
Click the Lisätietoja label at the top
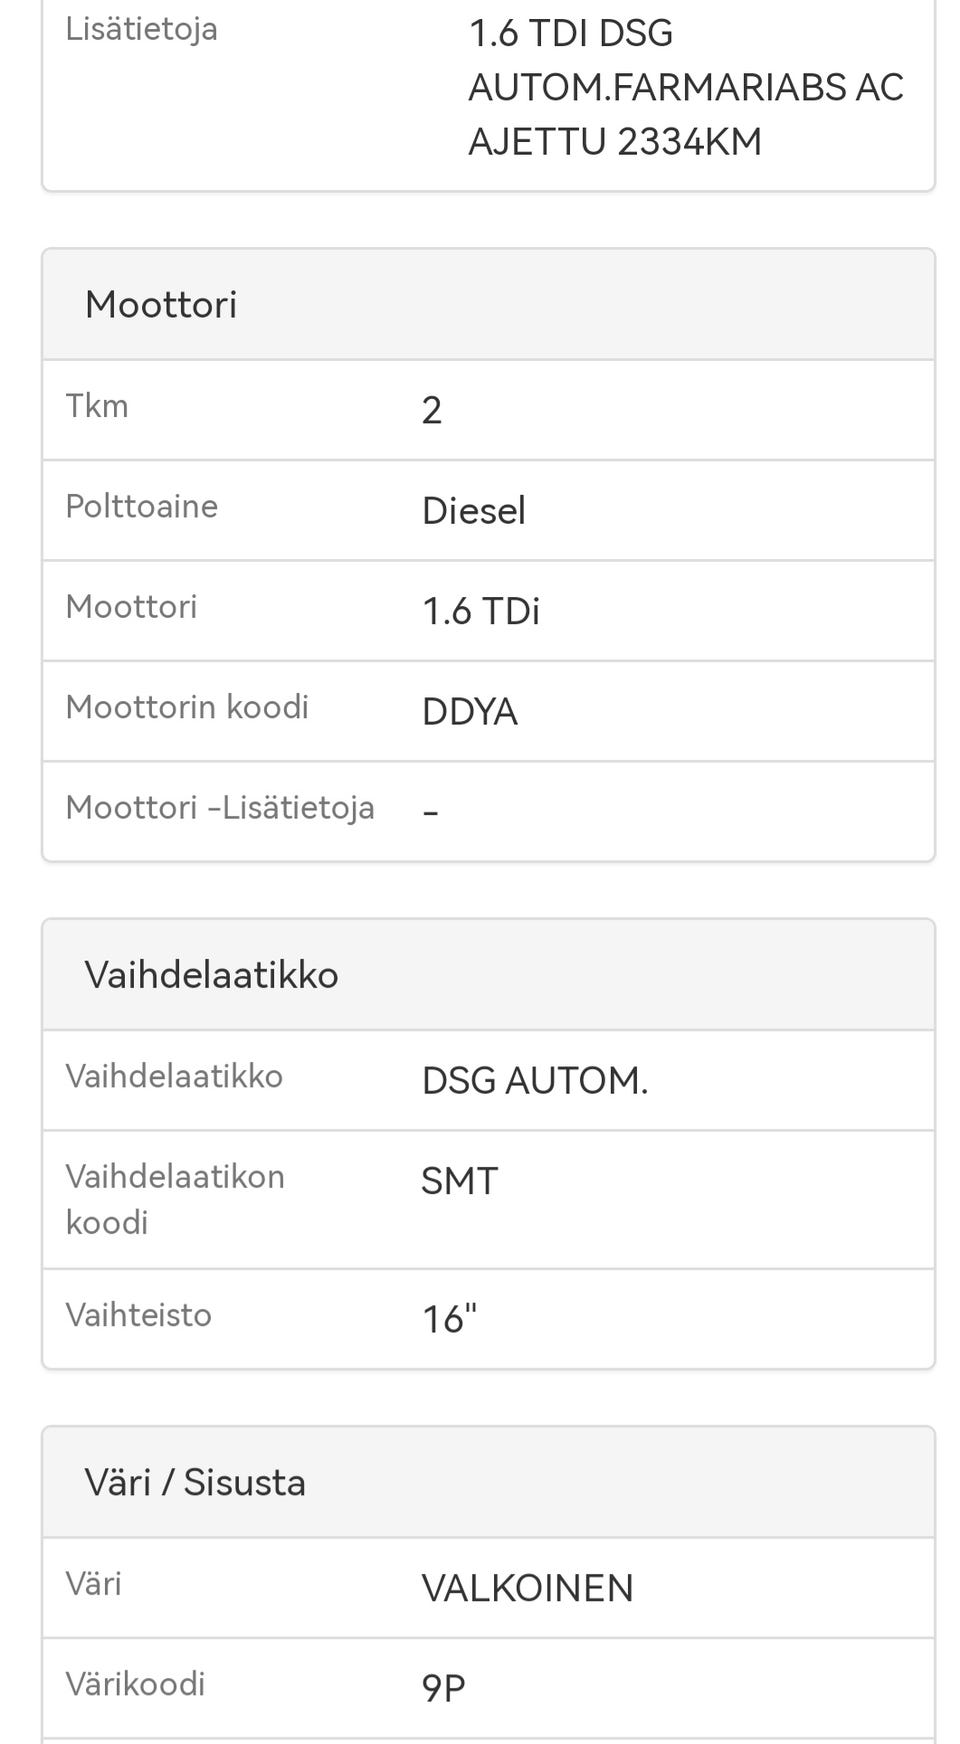tap(141, 29)
